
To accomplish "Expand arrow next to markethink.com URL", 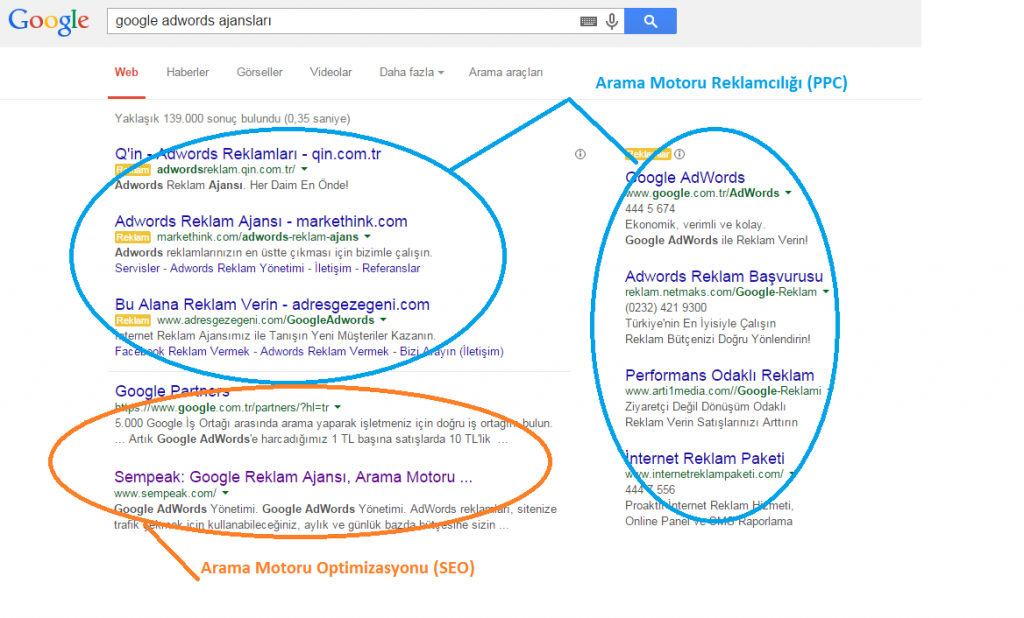I will click(368, 236).
